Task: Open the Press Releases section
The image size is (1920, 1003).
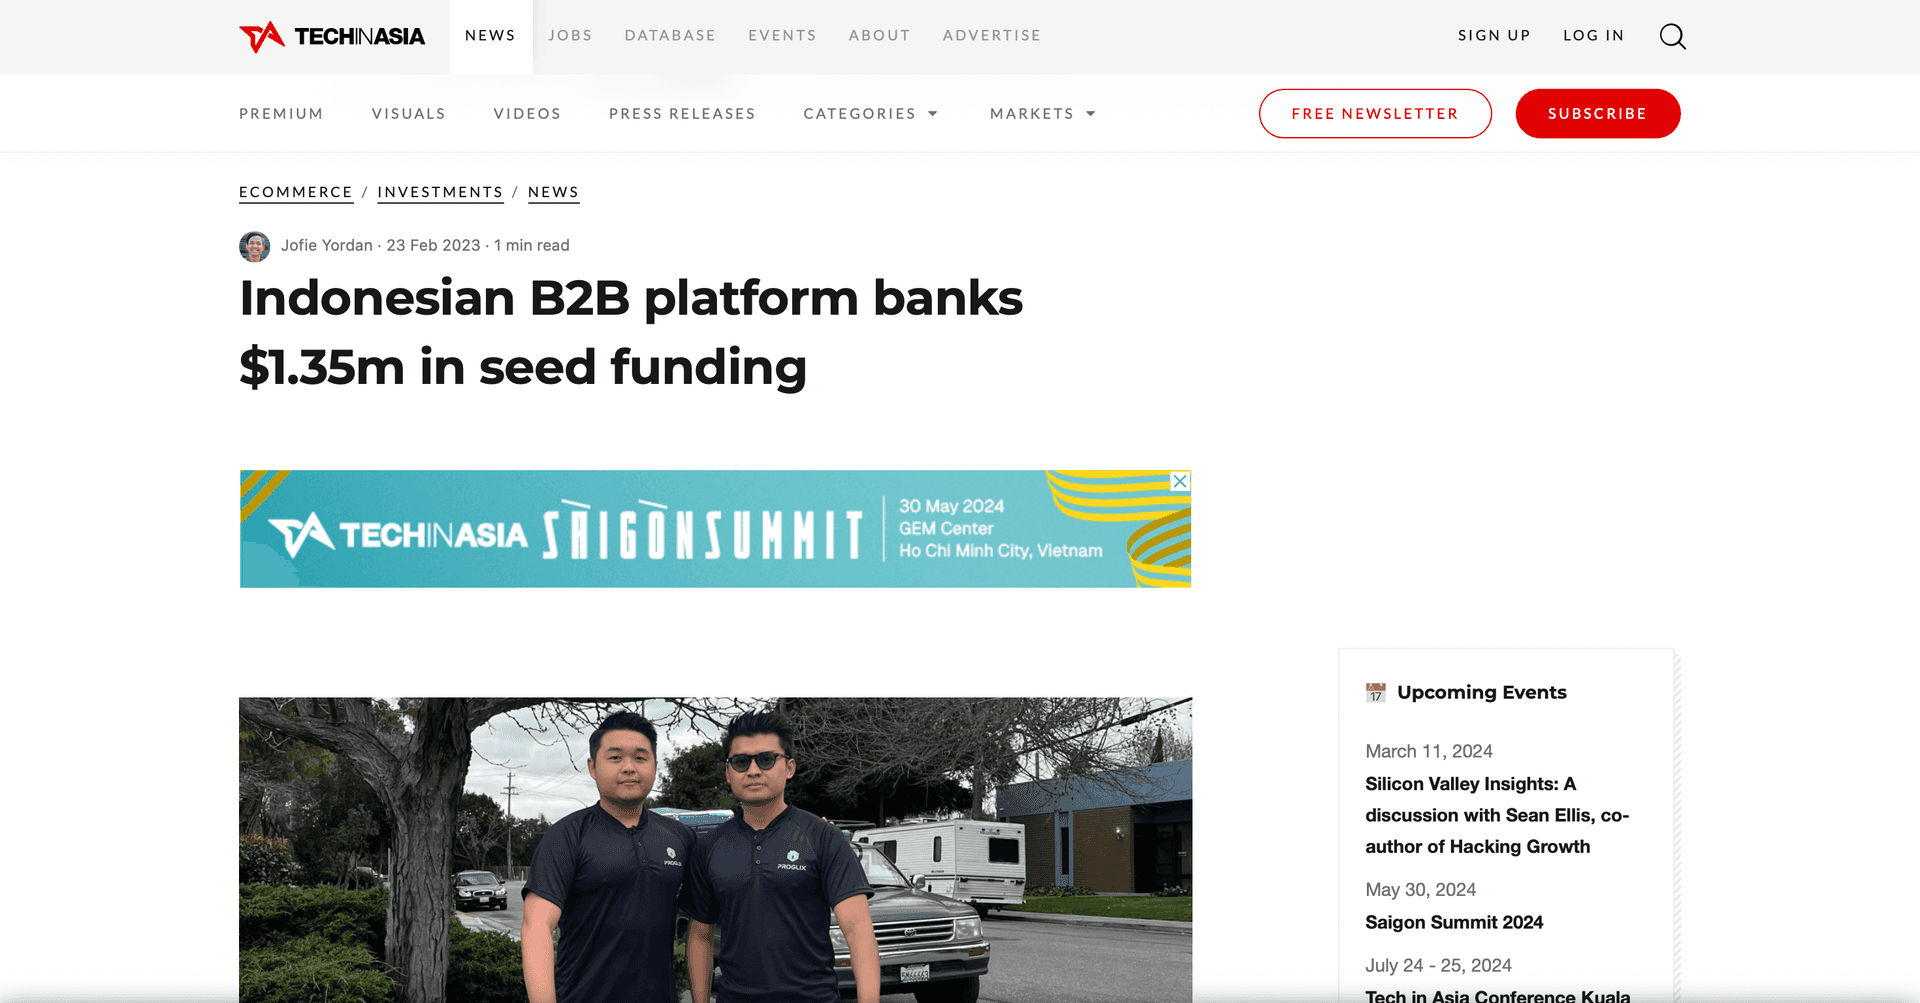Action: coord(682,114)
